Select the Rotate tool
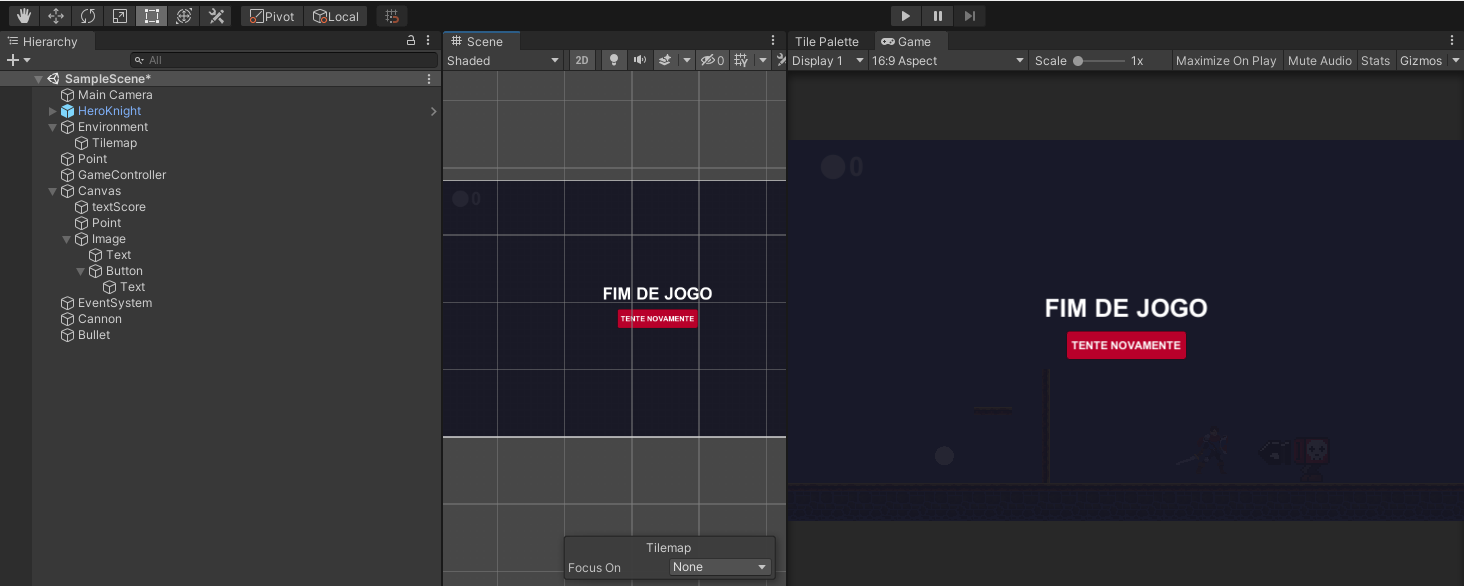Screen dimensions: 1464x586 (x=88, y=16)
